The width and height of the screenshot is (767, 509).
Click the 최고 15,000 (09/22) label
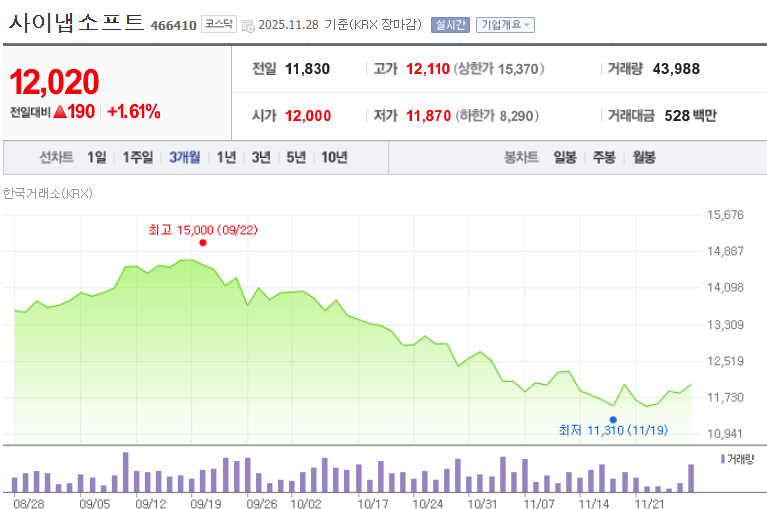click(x=203, y=230)
